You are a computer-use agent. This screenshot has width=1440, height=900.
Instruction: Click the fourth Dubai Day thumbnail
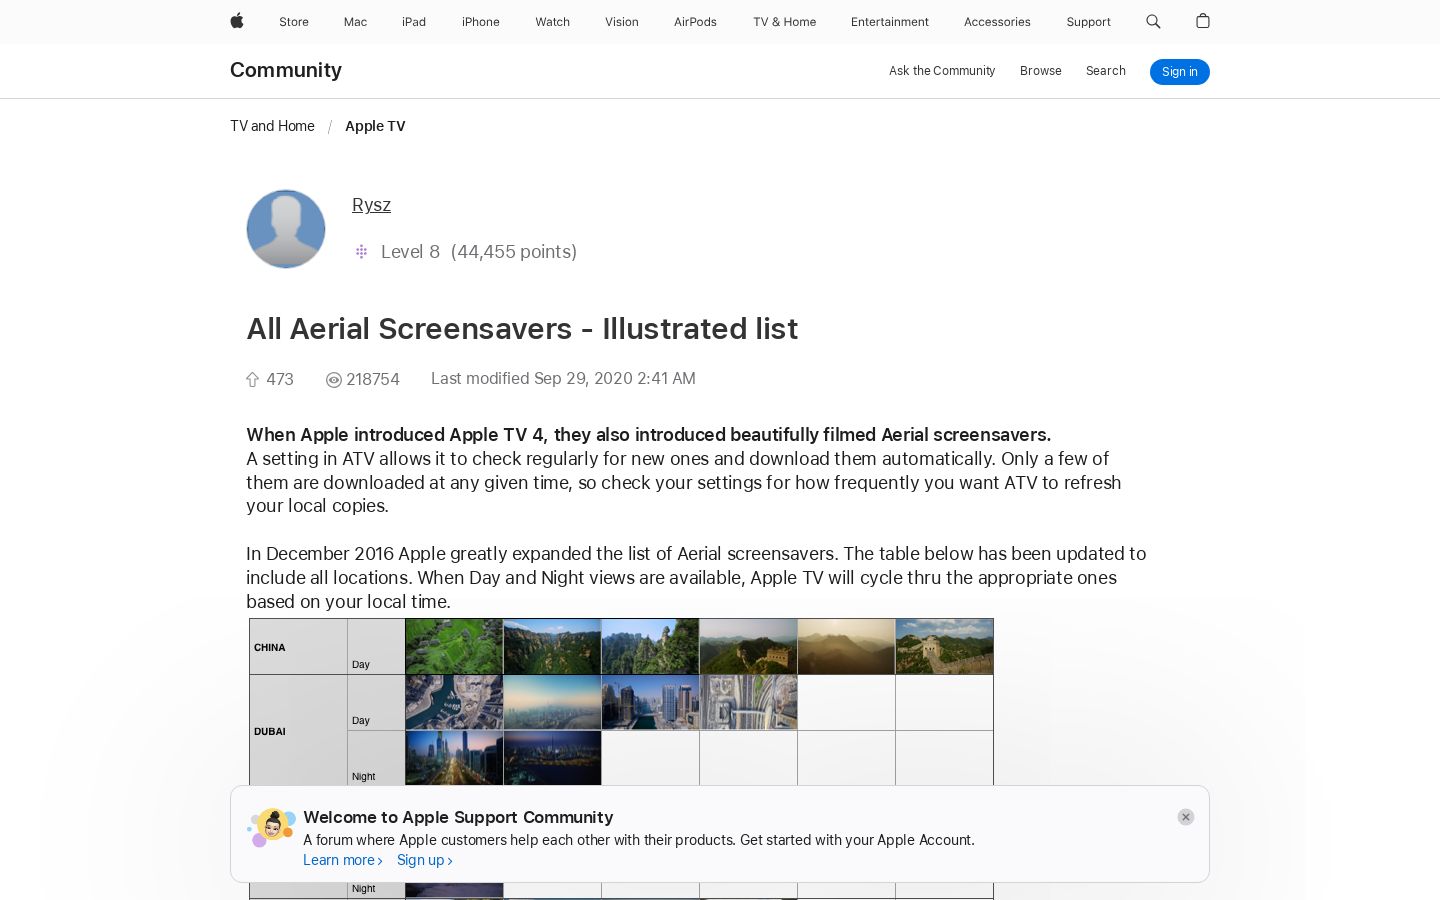coord(748,702)
